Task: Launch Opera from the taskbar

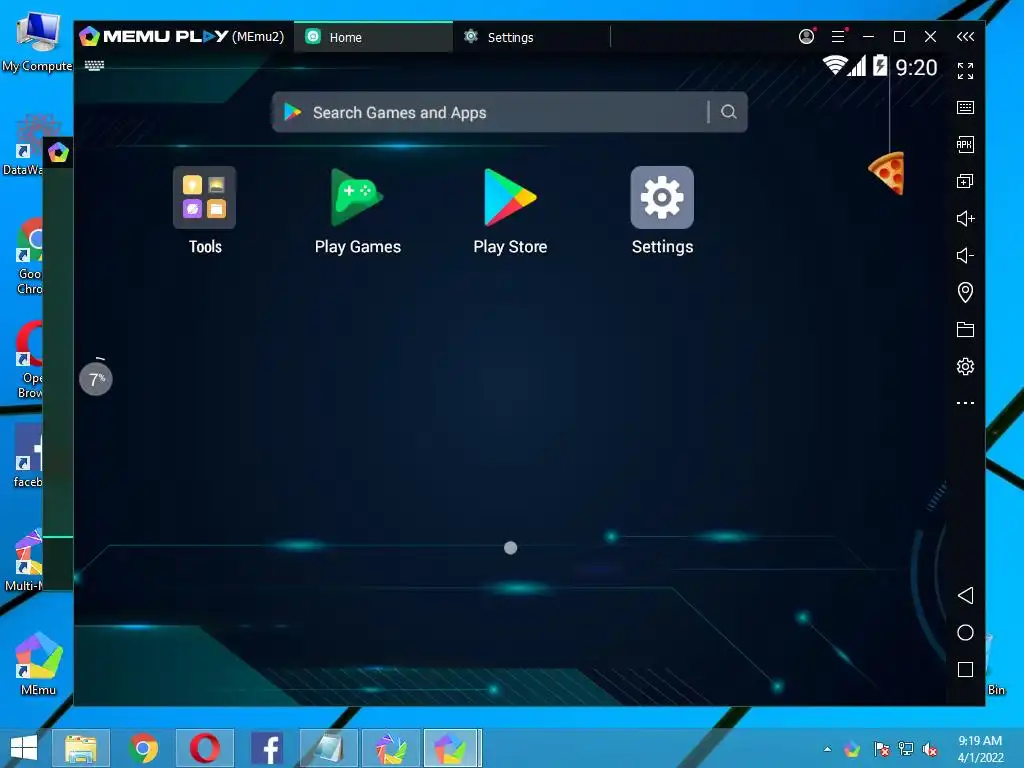Action: pos(205,748)
